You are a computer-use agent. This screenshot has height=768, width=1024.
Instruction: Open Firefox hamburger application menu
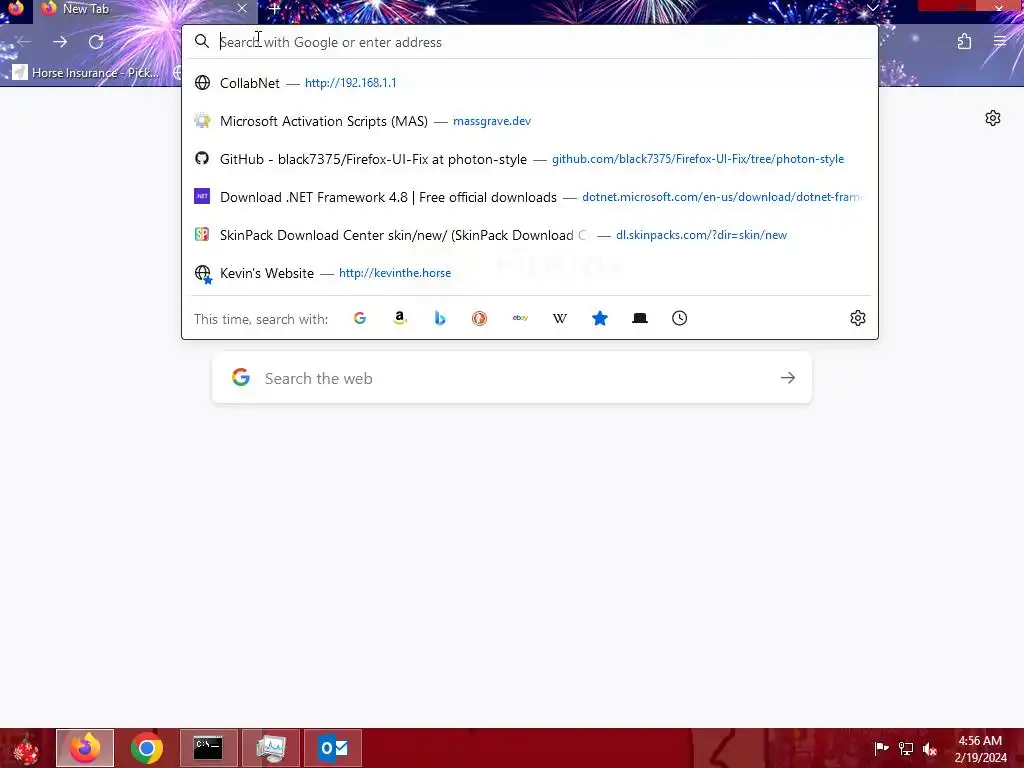1000,42
